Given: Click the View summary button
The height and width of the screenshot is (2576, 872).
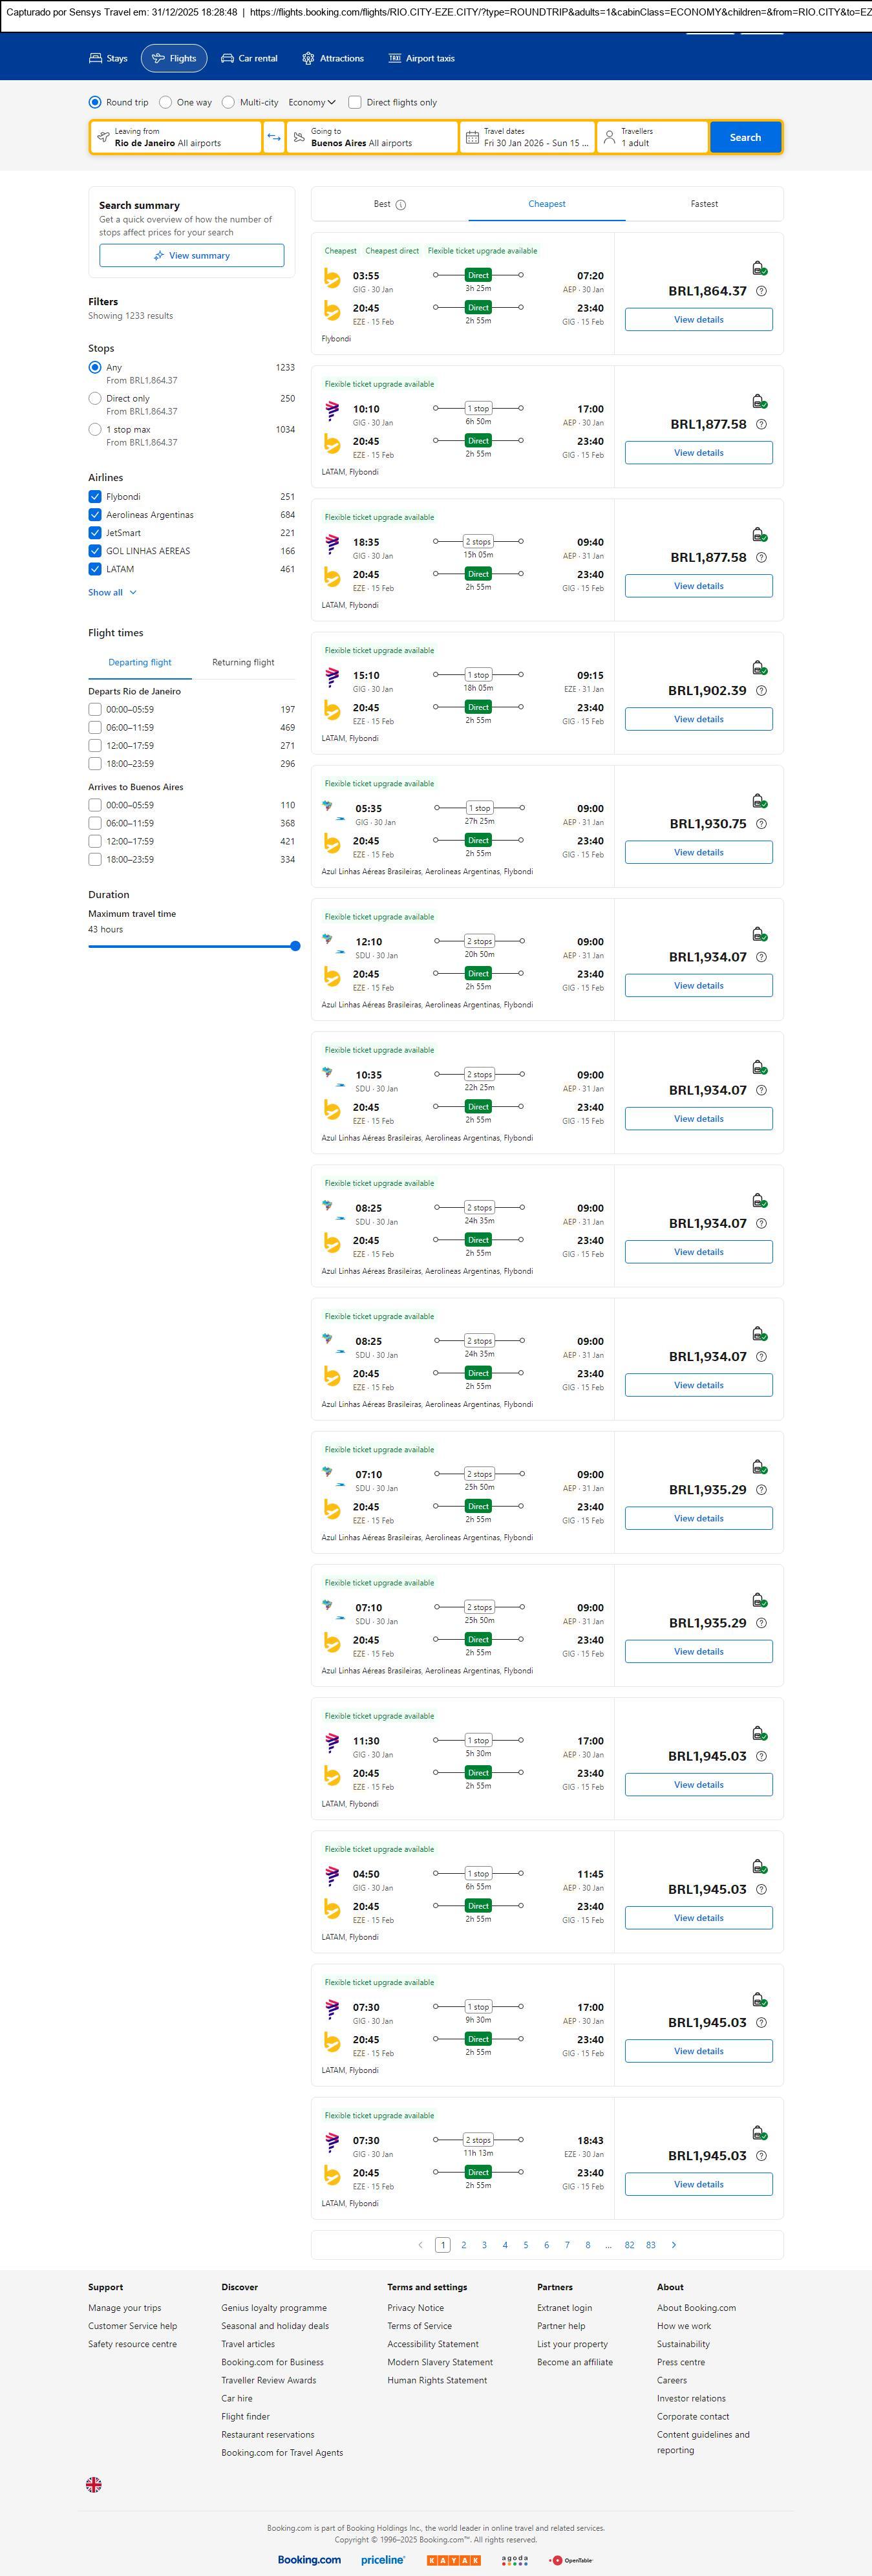Looking at the screenshot, I should pos(191,256).
